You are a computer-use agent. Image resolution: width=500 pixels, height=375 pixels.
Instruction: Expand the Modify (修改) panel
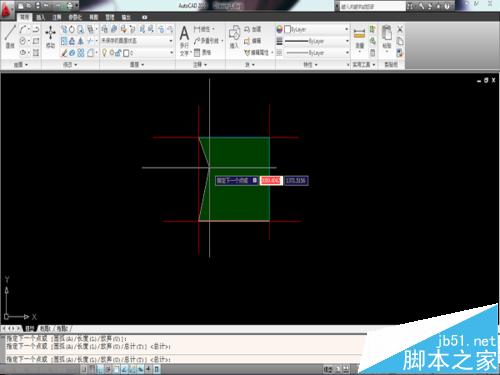click(x=70, y=64)
